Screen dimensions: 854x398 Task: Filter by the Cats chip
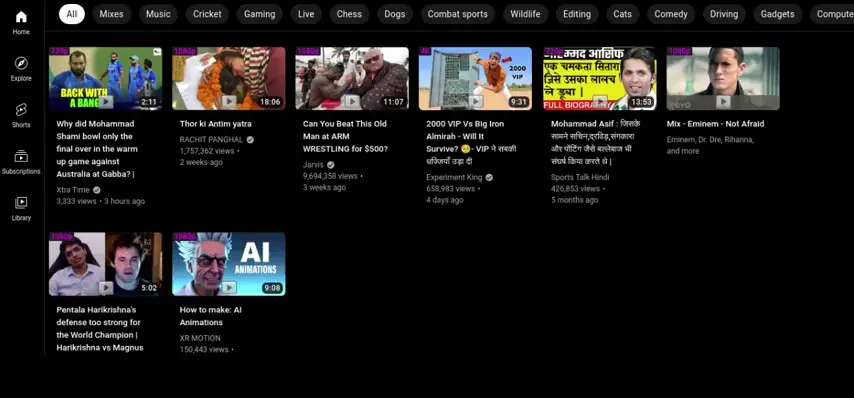[623, 14]
